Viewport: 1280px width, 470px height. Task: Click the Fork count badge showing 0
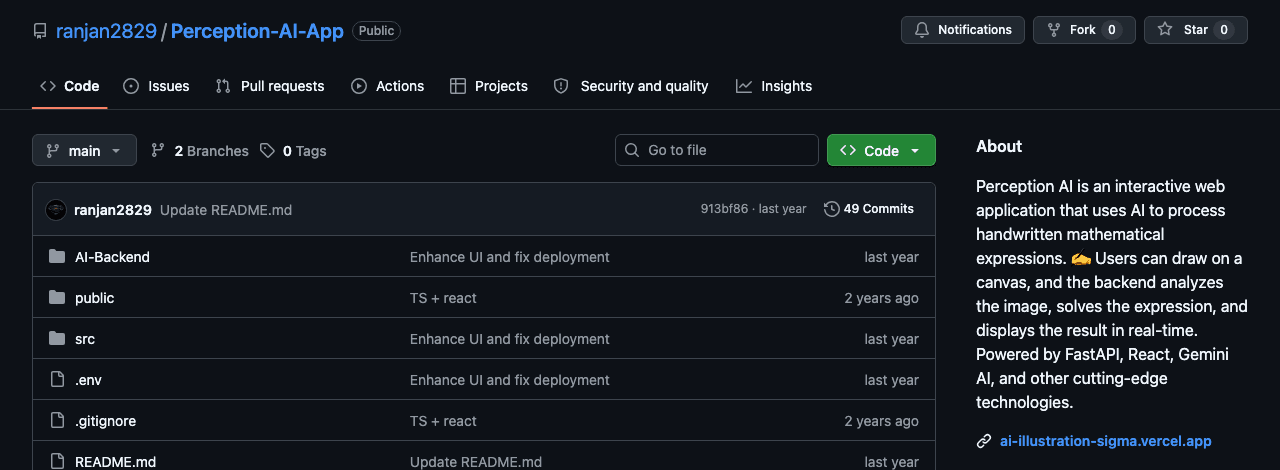(x=1112, y=30)
